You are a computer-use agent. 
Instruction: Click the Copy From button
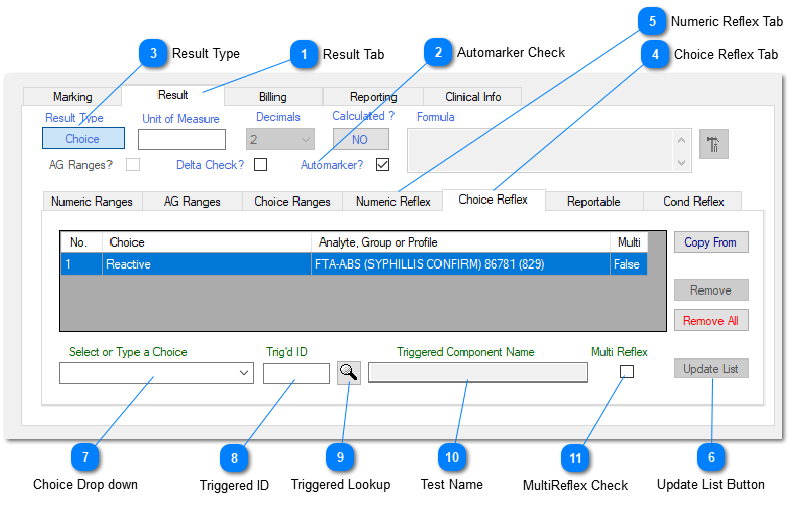710,243
